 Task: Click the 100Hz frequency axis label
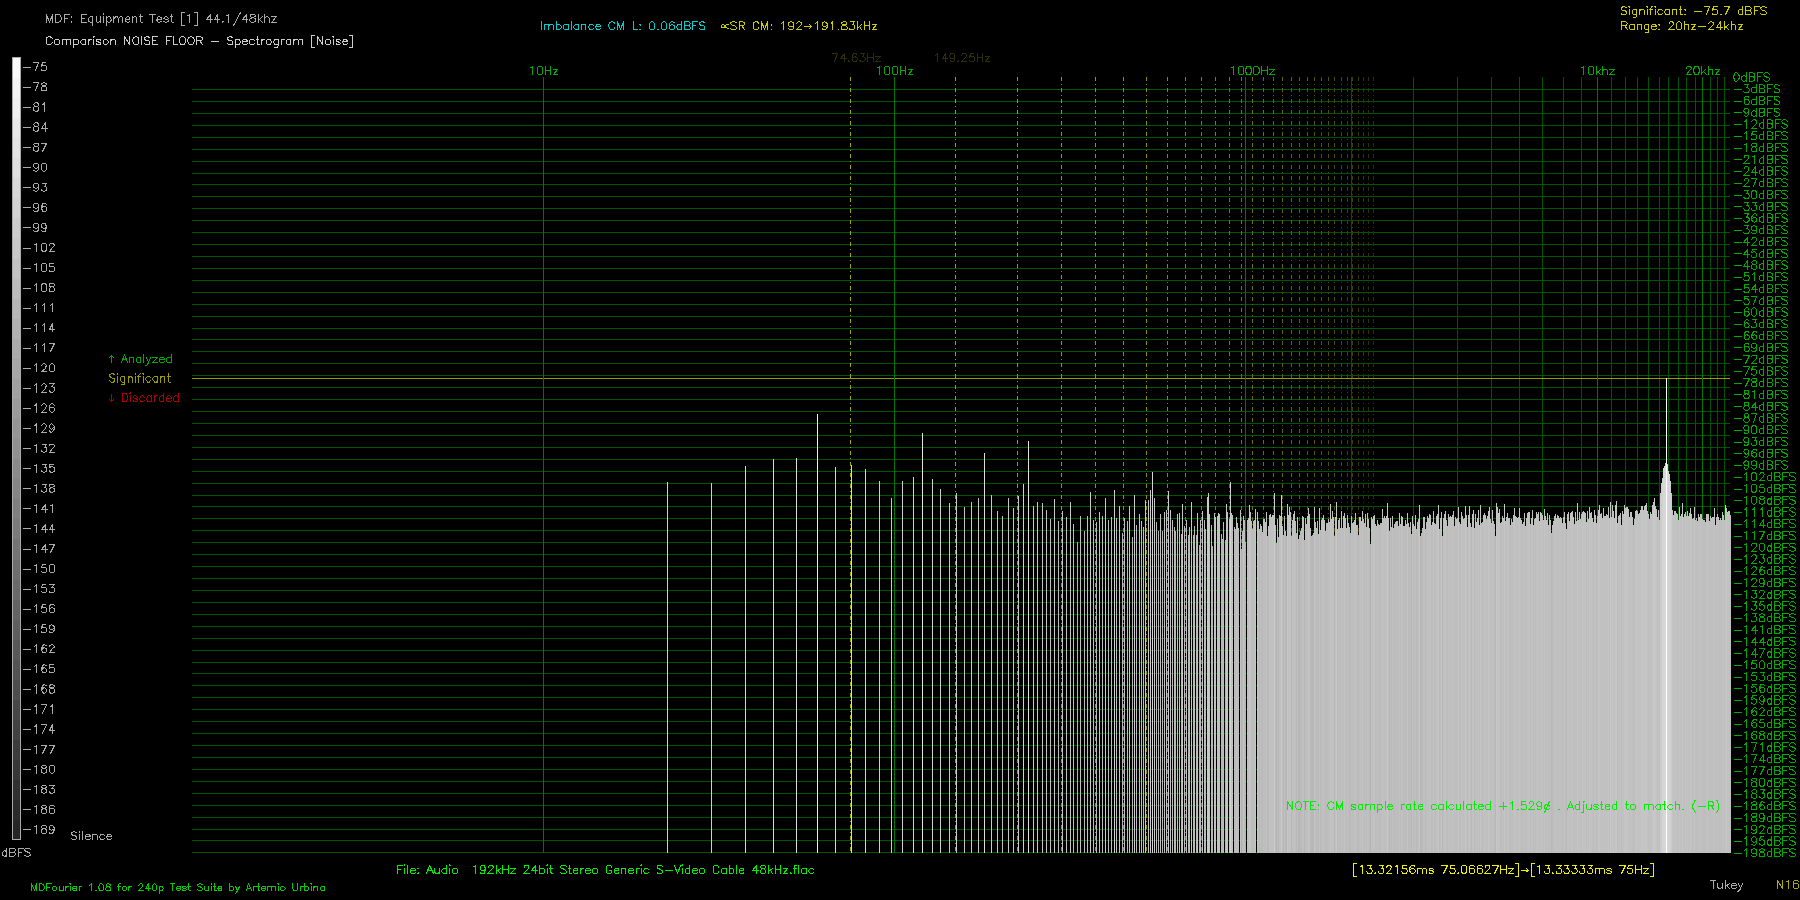(x=894, y=71)
